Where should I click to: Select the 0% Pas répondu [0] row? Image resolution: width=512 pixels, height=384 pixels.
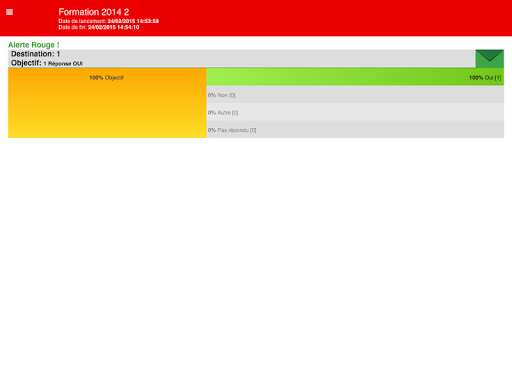355,129
